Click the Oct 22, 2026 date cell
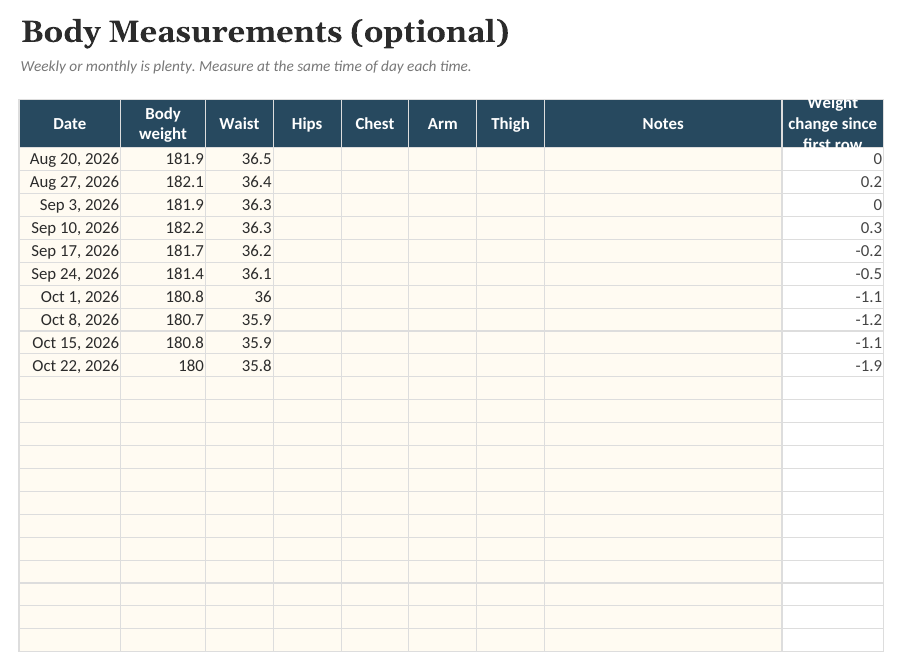 [x=70, y=366]
